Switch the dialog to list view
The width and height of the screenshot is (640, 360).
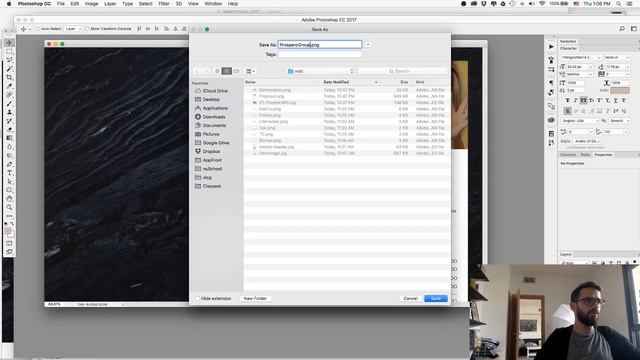click(227, 71)
